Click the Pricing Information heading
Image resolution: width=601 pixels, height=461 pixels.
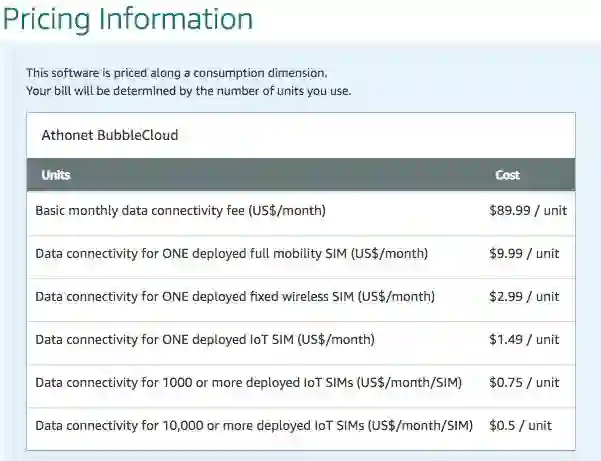[x=127, y=18]
